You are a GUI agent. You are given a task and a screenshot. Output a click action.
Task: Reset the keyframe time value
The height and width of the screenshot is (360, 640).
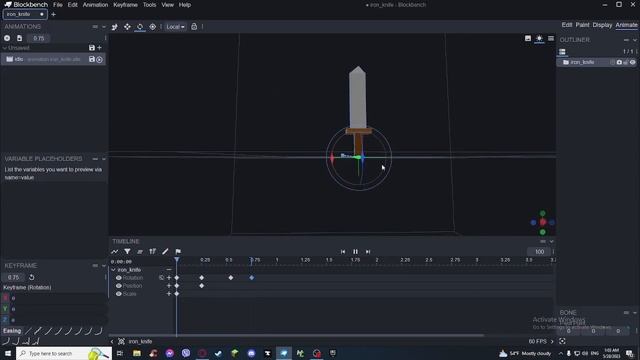pyautogui.click(x=31, y=277)
